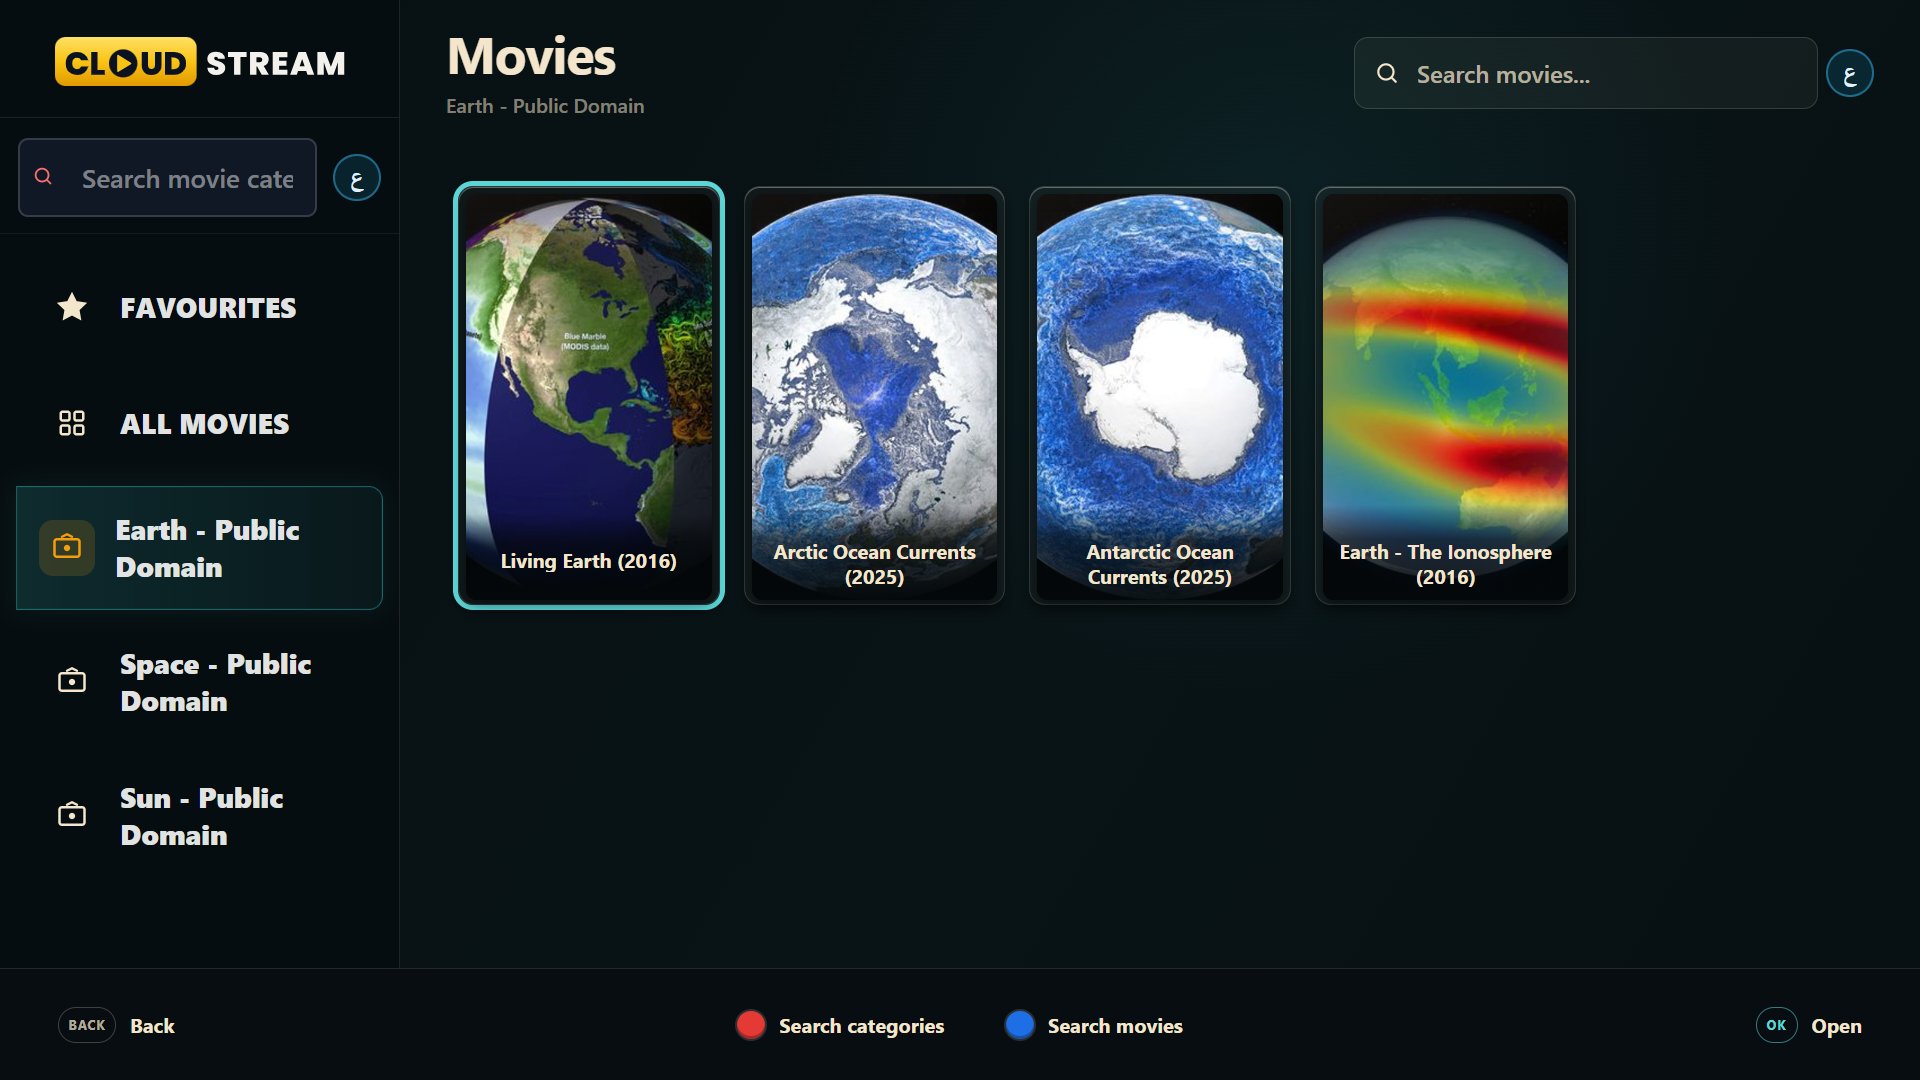The image size is (1920, 1080).
Task: Select the Space - Public Domain category
Action: click(x=199, y=682)
